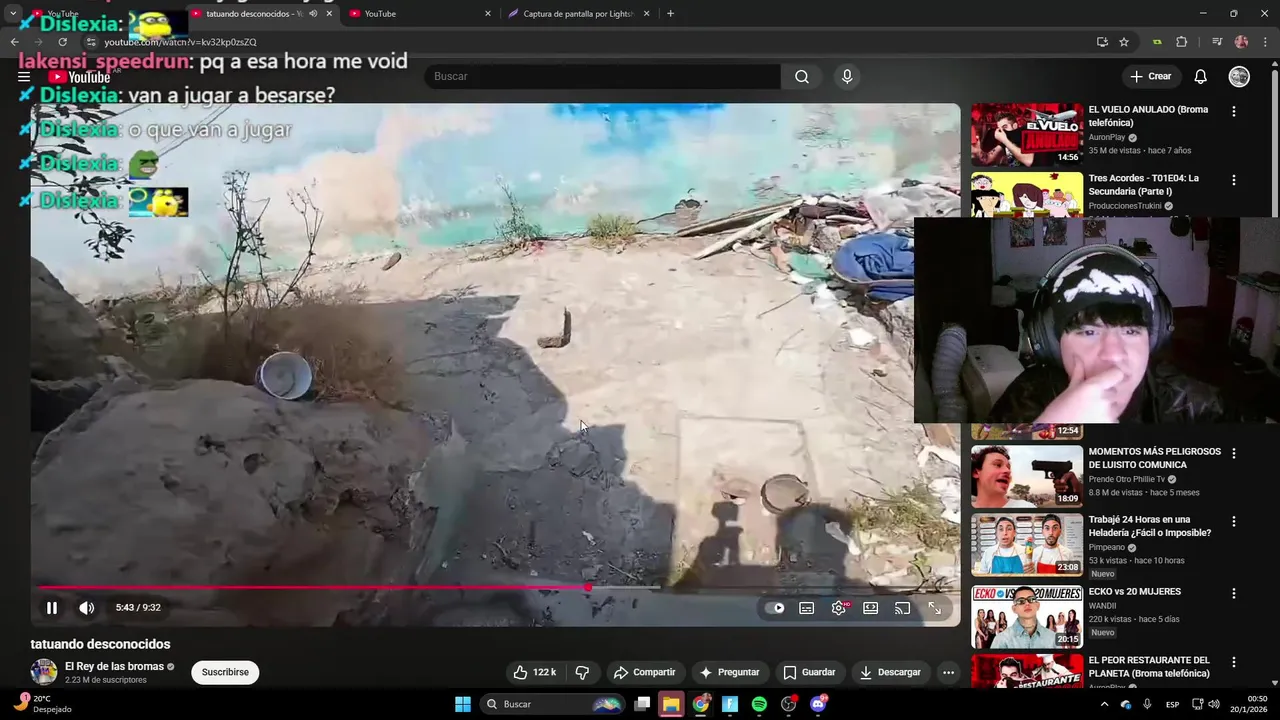Focus the YouTube Buscar search box
This screenshot has height=720, width=1280.
[x=603, y=76]
